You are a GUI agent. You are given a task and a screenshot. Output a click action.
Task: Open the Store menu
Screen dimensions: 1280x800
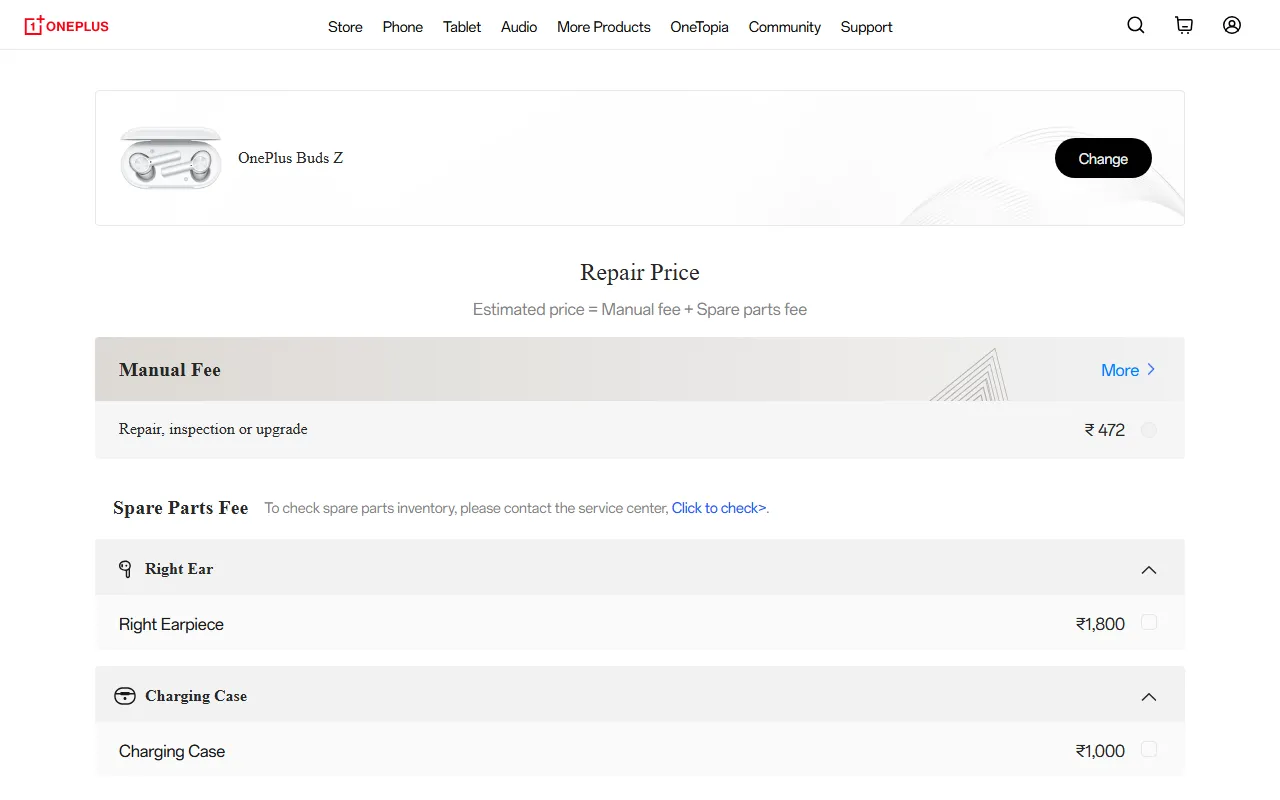tap(345, 27)
